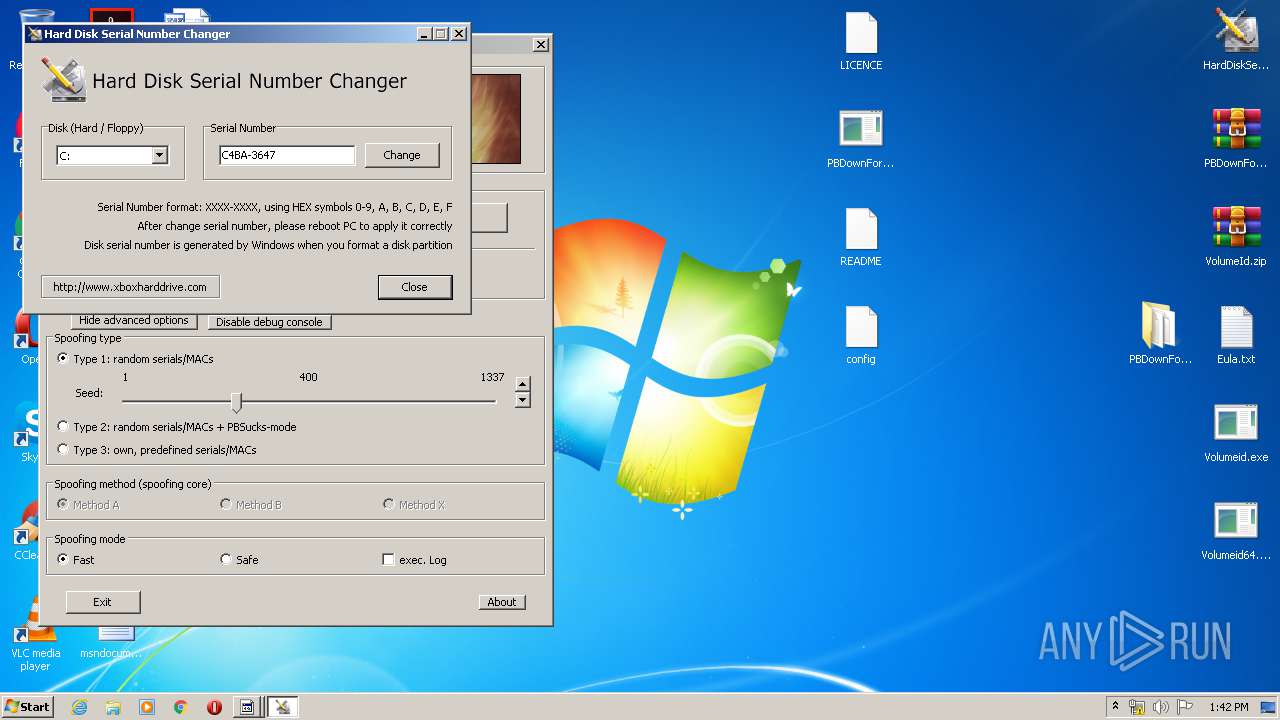The height and width of the screenshot is (720, 1280).
Task: Select the msndocum... desktop file
Action: coord(112,640)
